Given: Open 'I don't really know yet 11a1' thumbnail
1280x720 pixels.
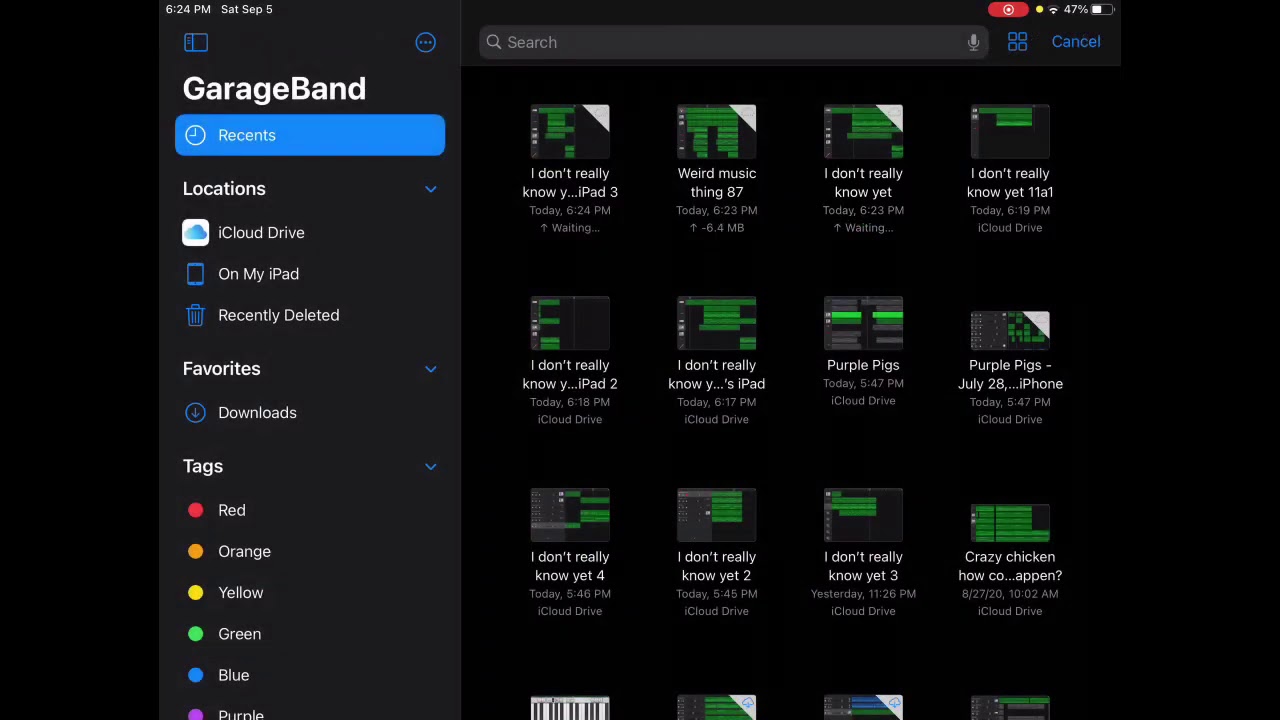Looking at the screenshot, I should click(1010, 132).
